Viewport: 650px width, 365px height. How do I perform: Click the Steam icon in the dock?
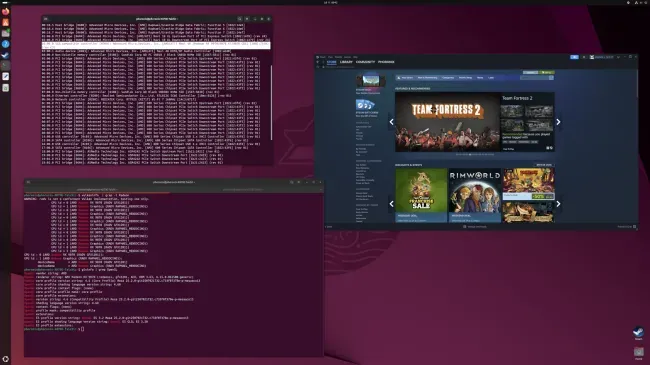(5, 55)
